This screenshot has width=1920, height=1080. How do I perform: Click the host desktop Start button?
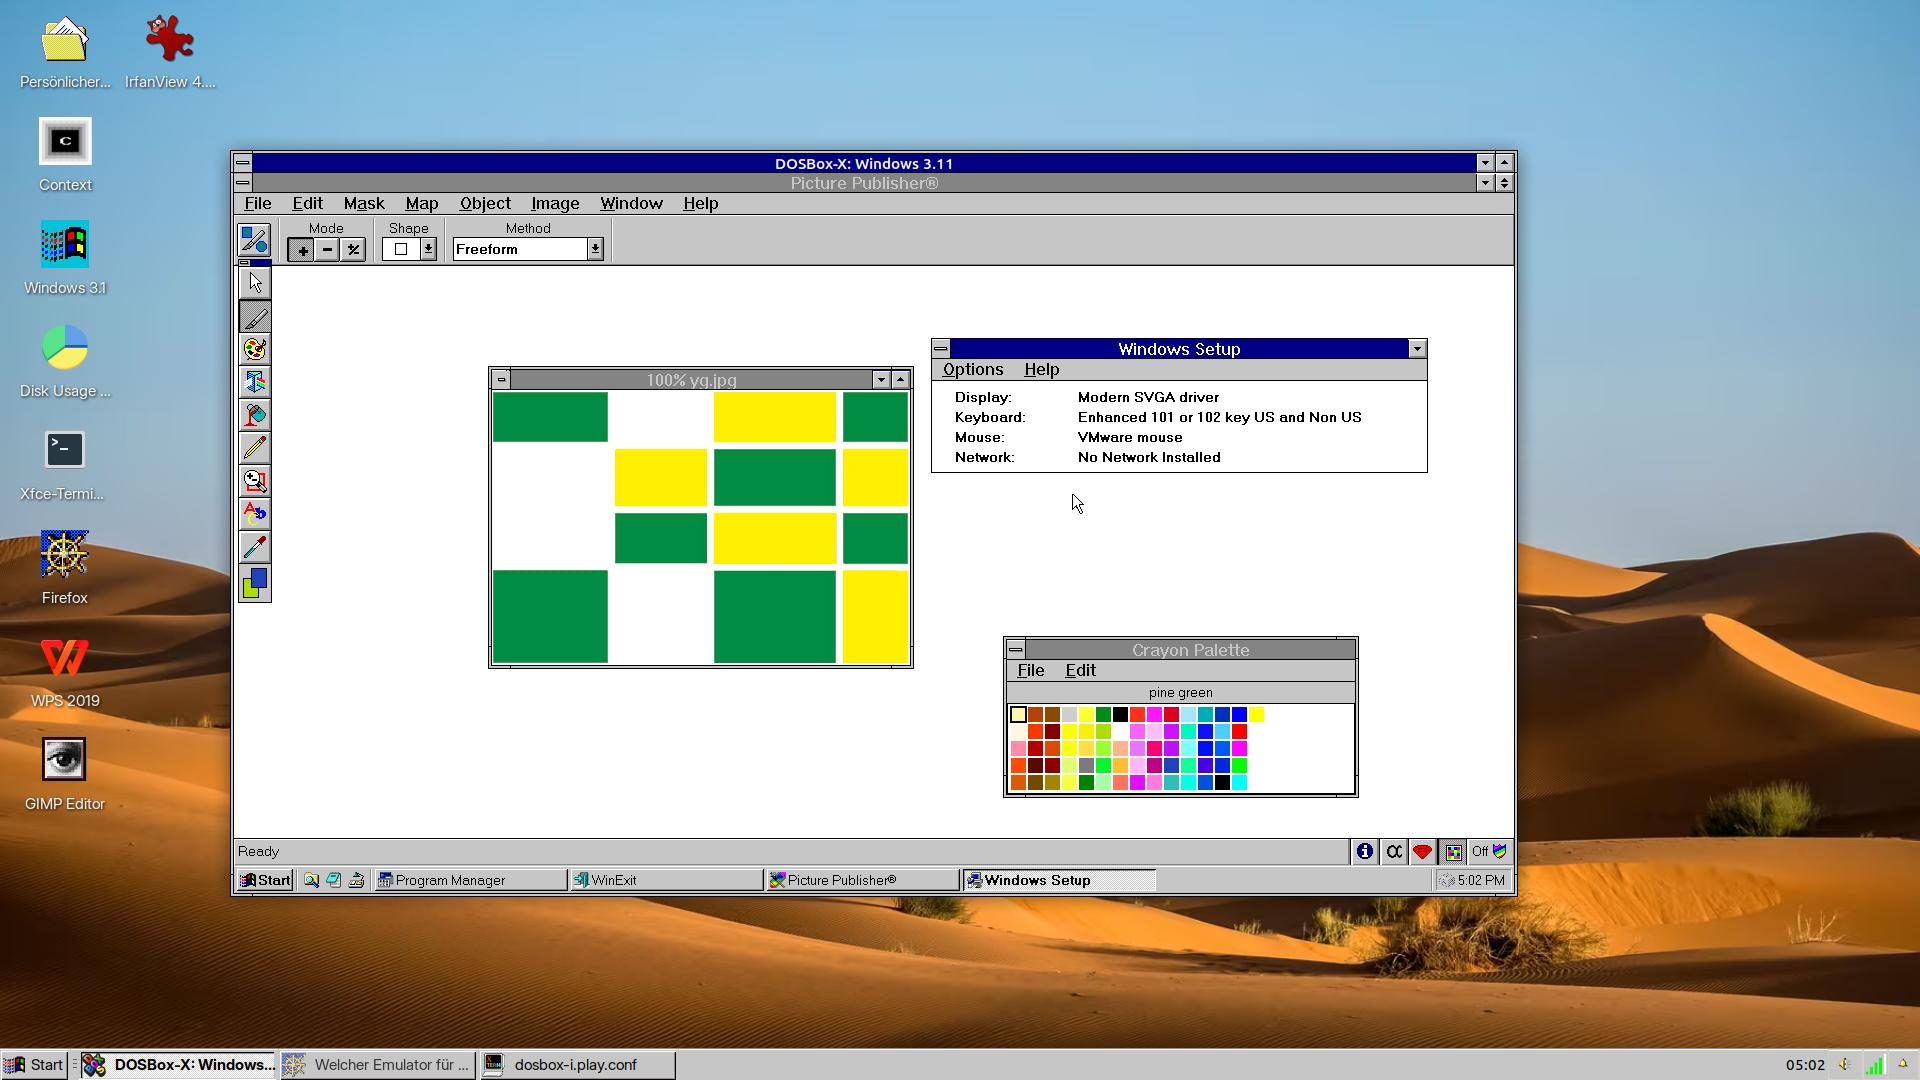[34, 1065]
